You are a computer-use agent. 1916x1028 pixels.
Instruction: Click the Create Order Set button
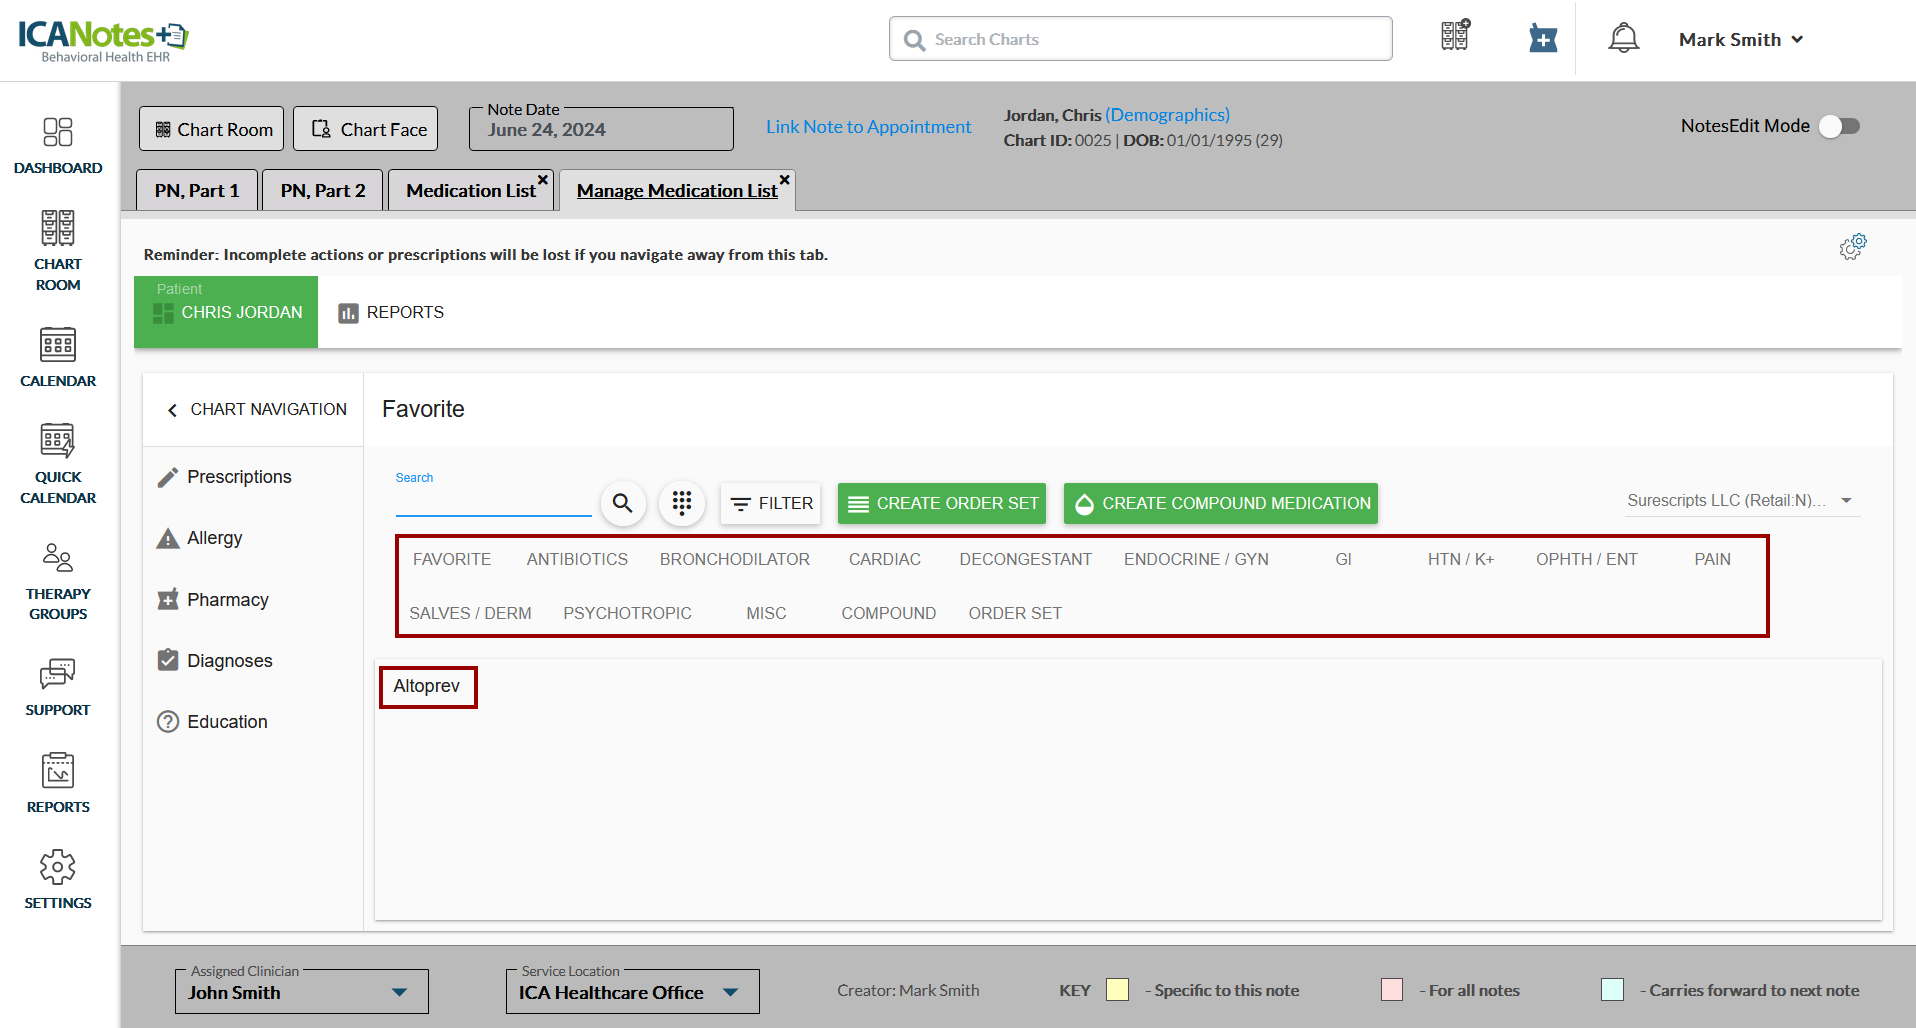[x=941, y=503]
